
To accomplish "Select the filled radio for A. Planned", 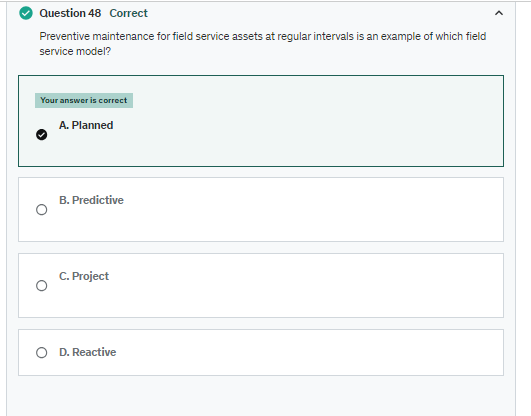I will pyautogui.click(x=42, y=134).
